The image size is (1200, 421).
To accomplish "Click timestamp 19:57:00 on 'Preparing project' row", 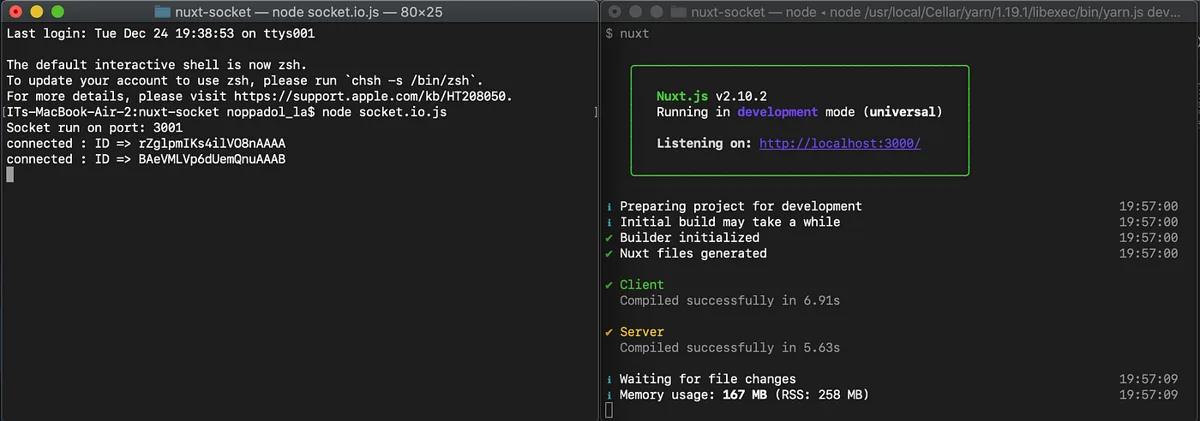I will (x=1149, y=206).
